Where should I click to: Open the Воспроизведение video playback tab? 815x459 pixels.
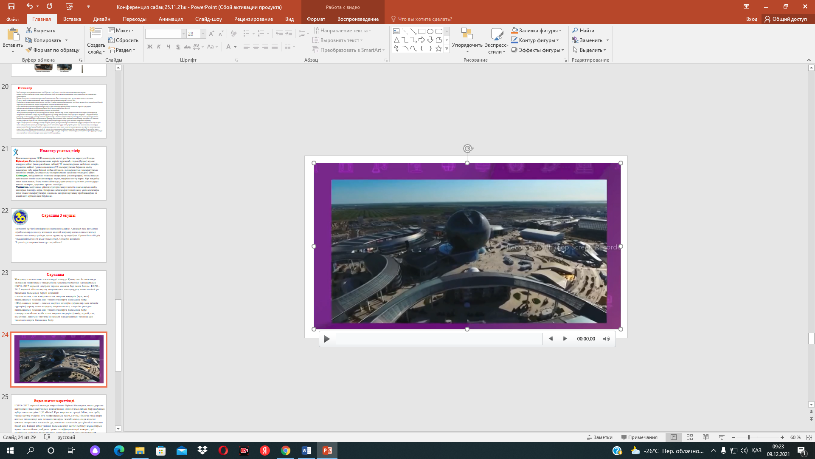coord(360,18)
